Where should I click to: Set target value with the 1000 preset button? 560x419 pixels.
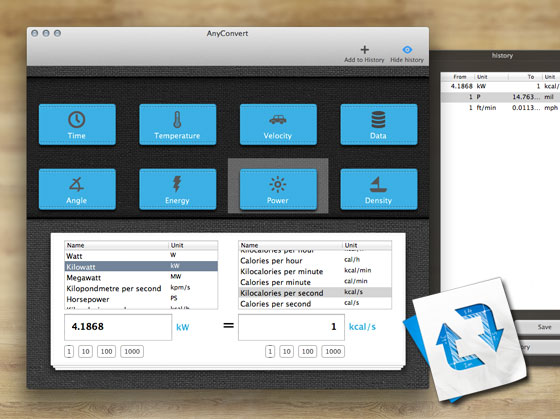pos(333,351)
